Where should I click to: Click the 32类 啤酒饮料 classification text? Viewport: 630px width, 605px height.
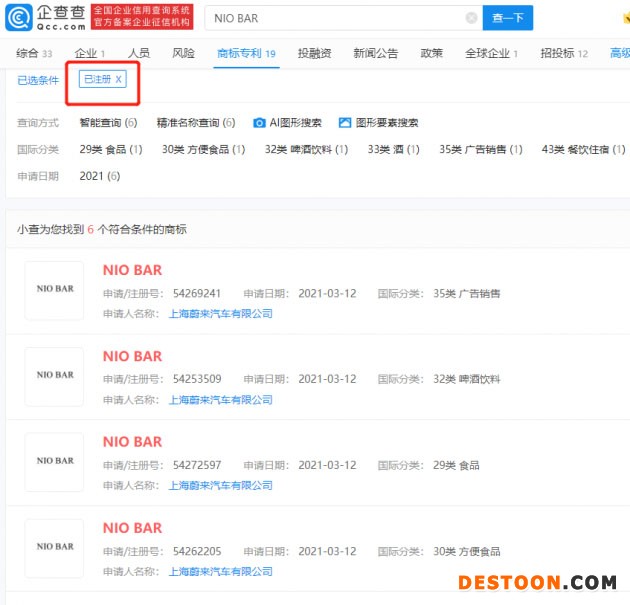tap(466, 379)
